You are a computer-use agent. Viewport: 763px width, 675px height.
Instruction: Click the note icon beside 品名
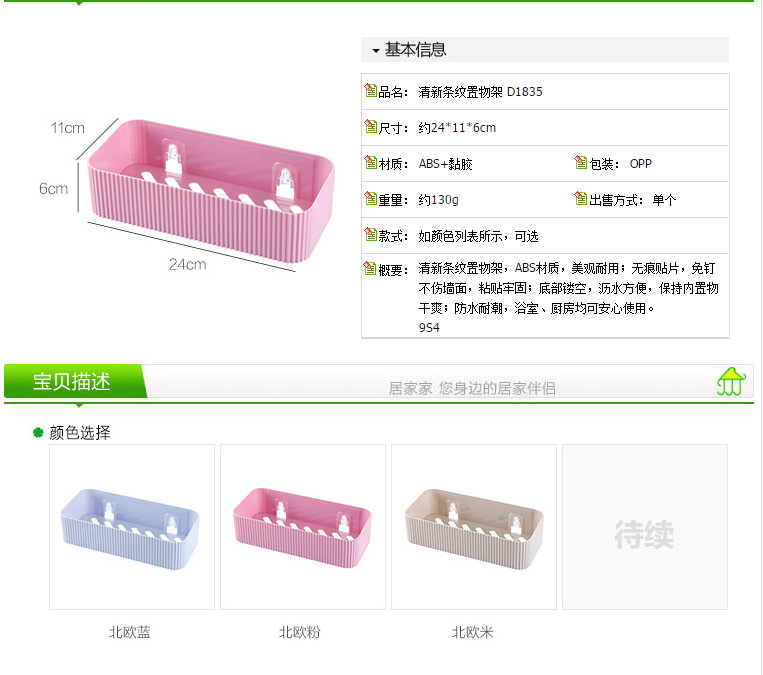370,91
